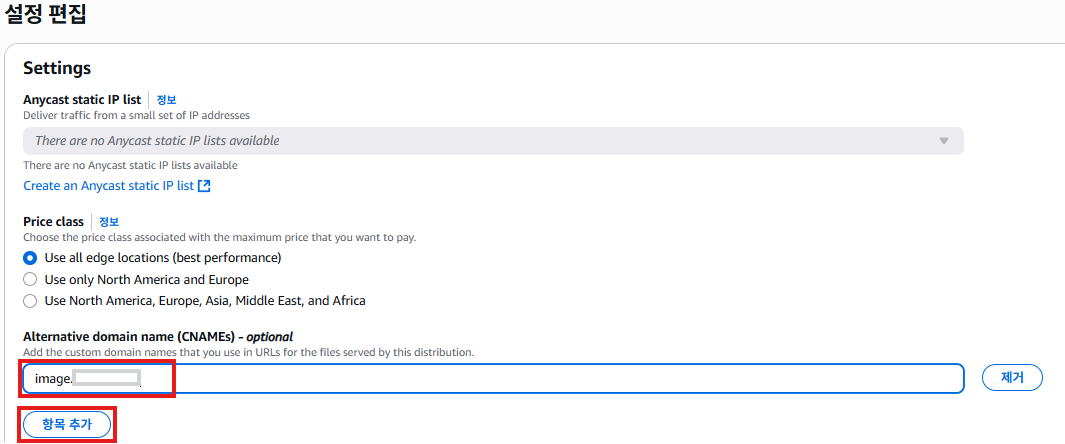The image size is (1065, 444).
Task: Click the Create an Anycast static IP list link
Action: 109,186
